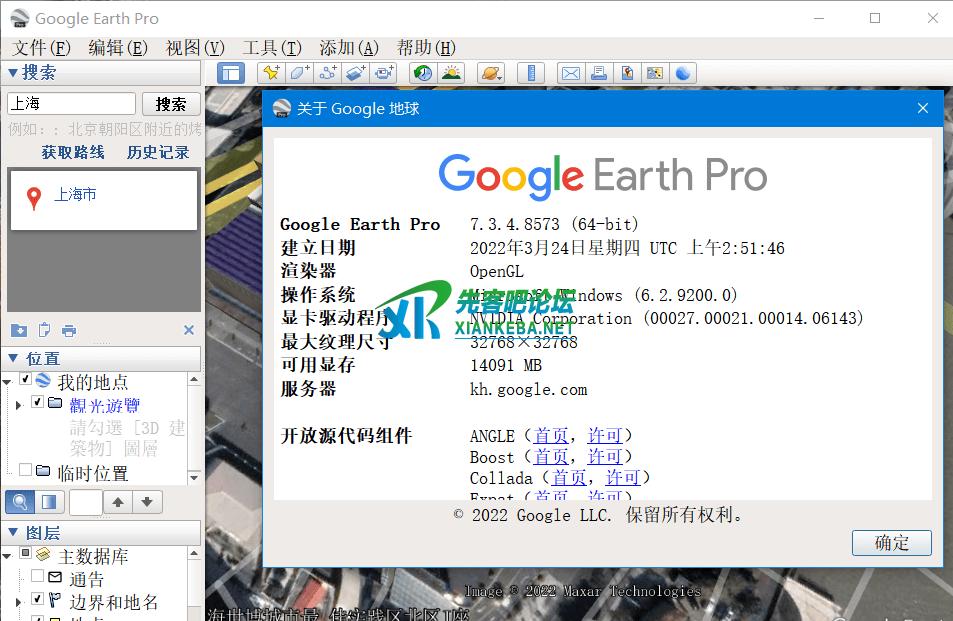Screen dimensions: 953x621
Task: Click the Email envelope toolbar icon
Action: click(x=570, y=73)
